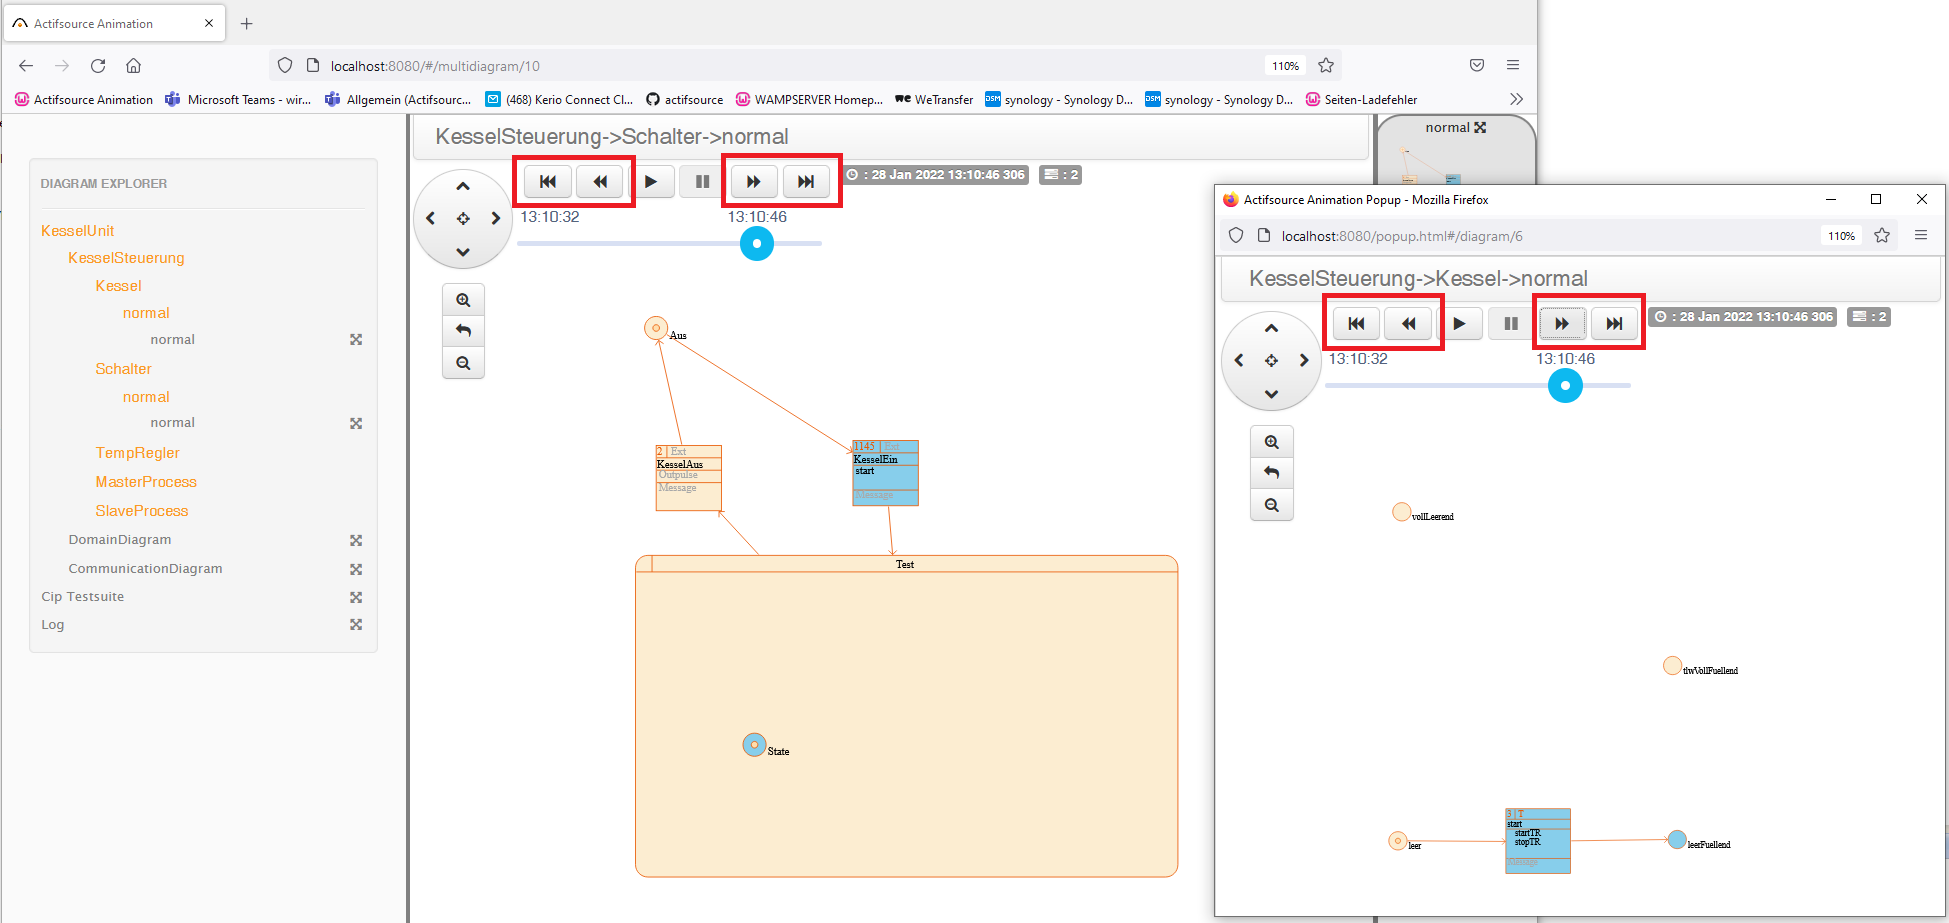This screenshot has width=1949, height=923.
Task: Open SlaveProcess tree node
Action: 142,511
